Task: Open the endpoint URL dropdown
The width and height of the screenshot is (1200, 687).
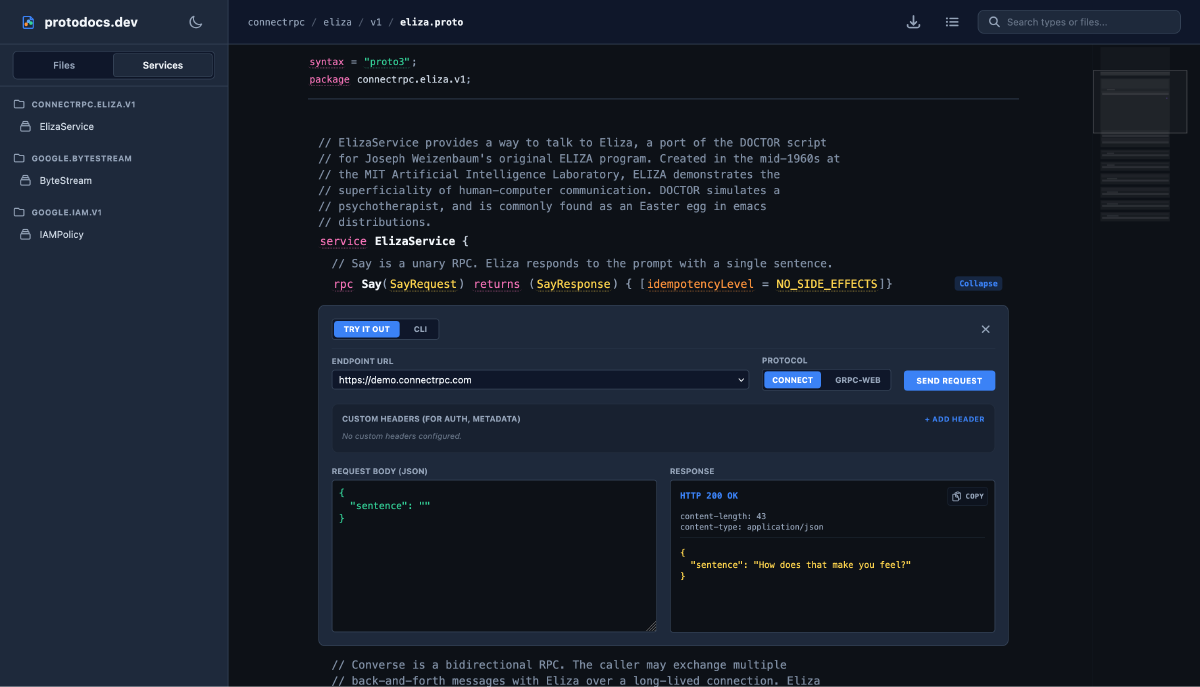Action: click(x=540, y=380)
